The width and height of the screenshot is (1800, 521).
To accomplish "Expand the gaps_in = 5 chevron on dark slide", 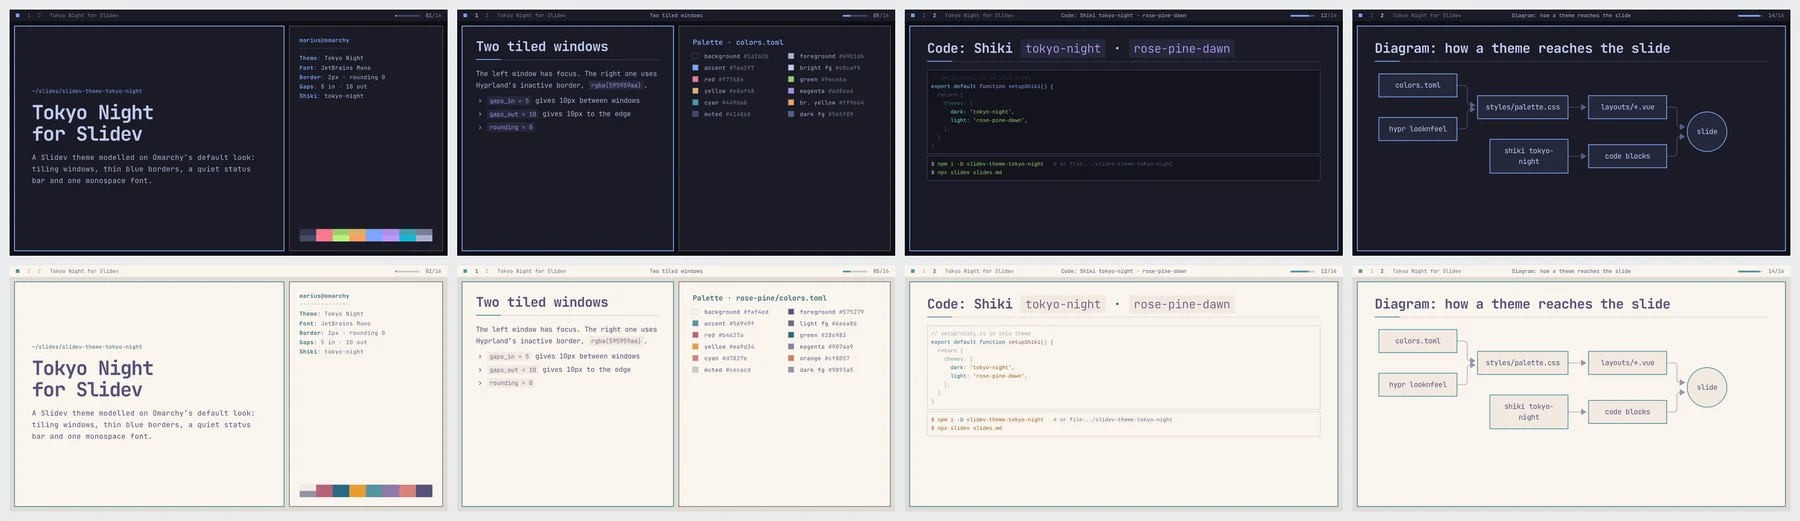I will point(480,101).
